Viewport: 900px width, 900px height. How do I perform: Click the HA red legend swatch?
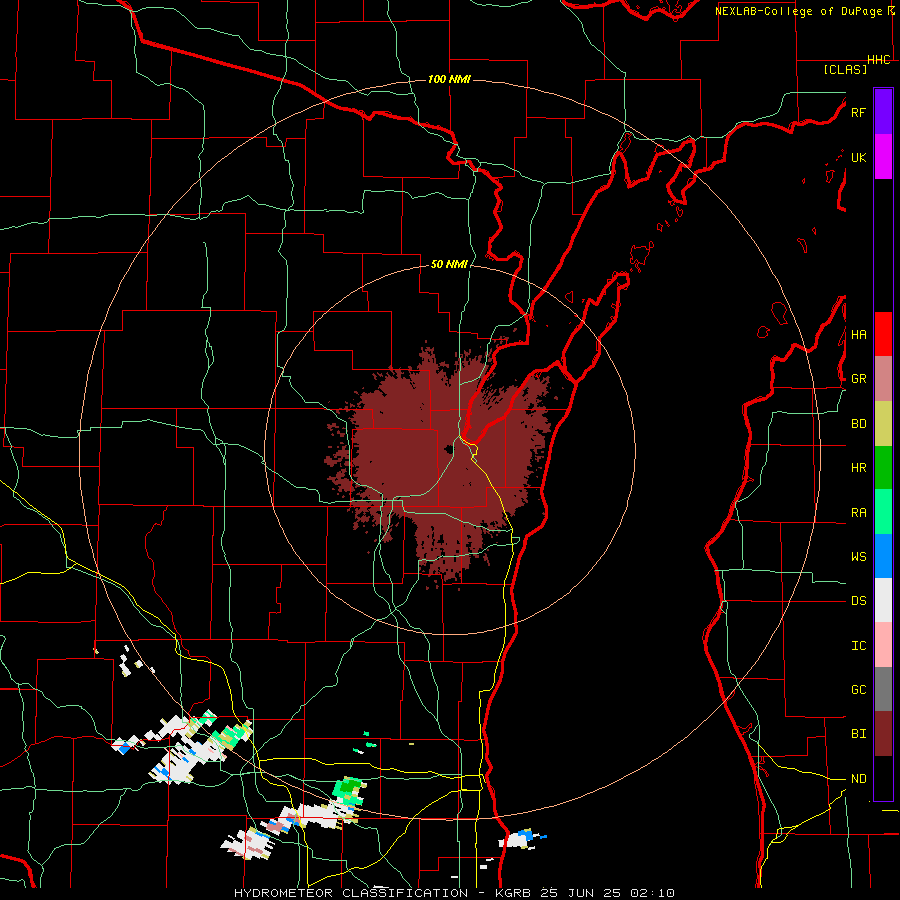click(883, 334)
